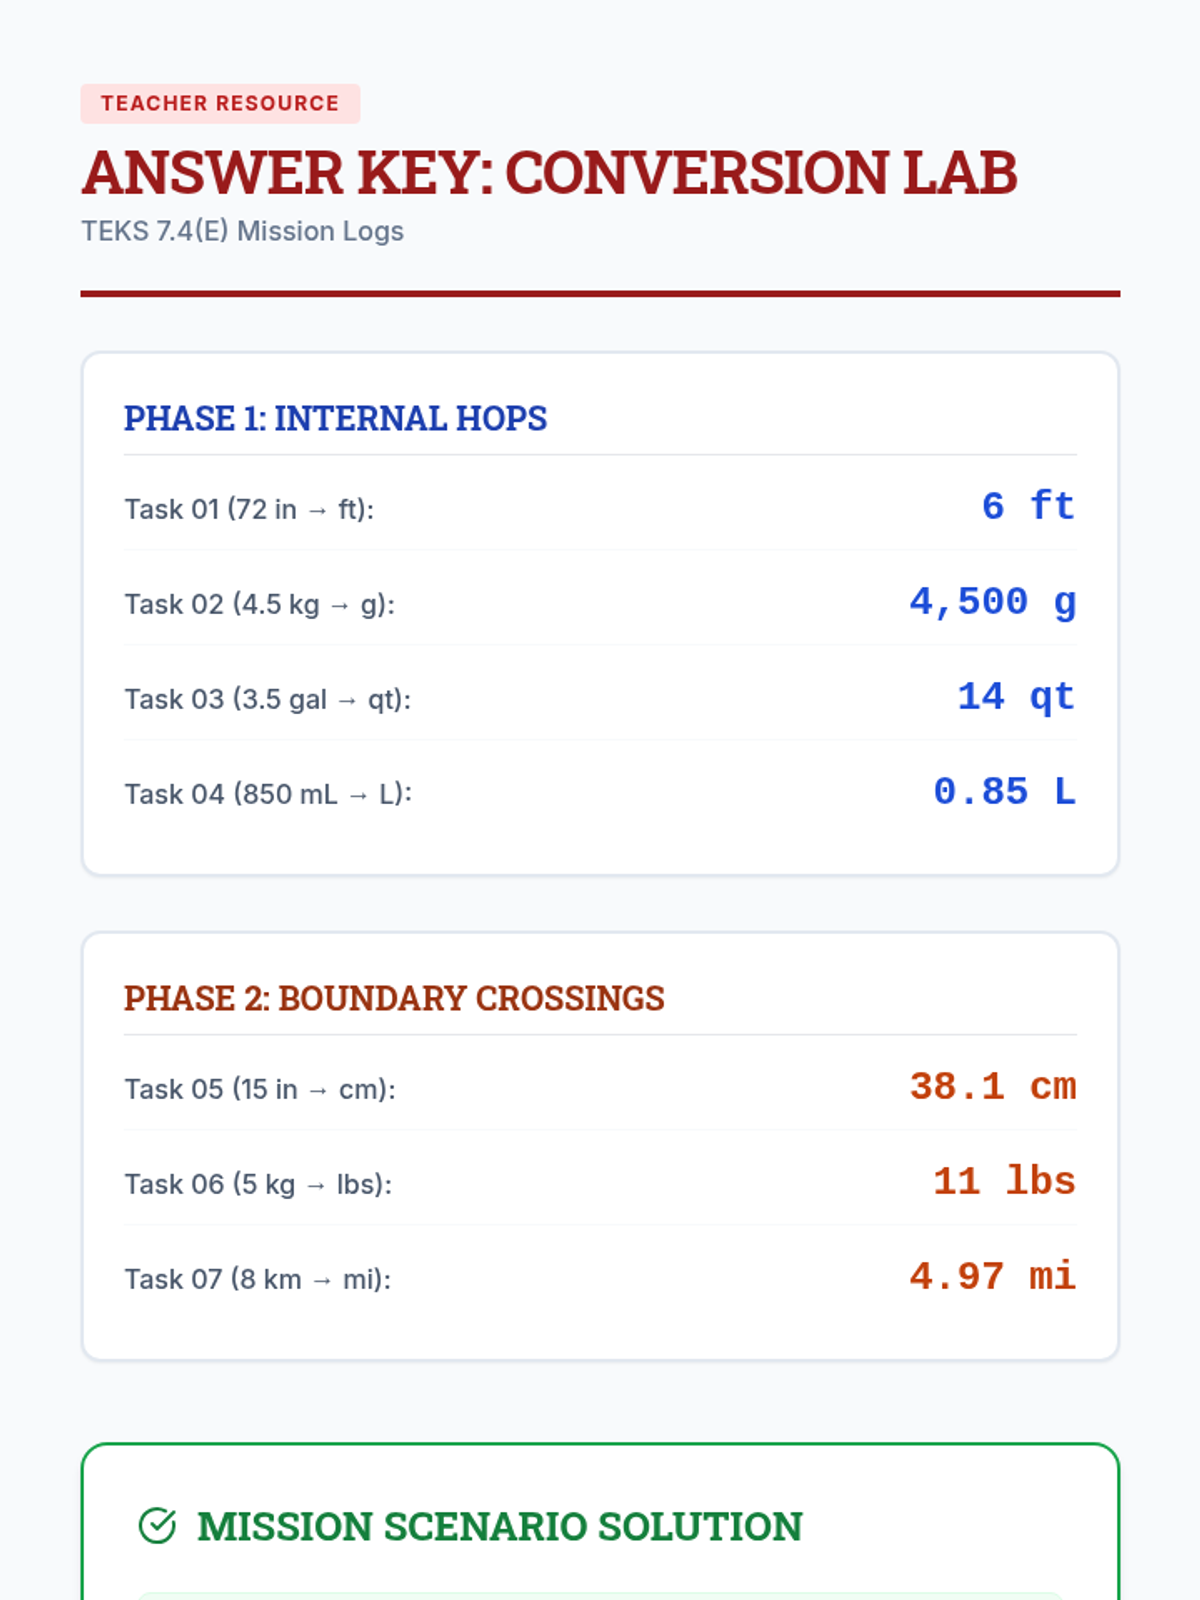
Task: Select the 38.1 cm answer
Action: click(992, 1087)
